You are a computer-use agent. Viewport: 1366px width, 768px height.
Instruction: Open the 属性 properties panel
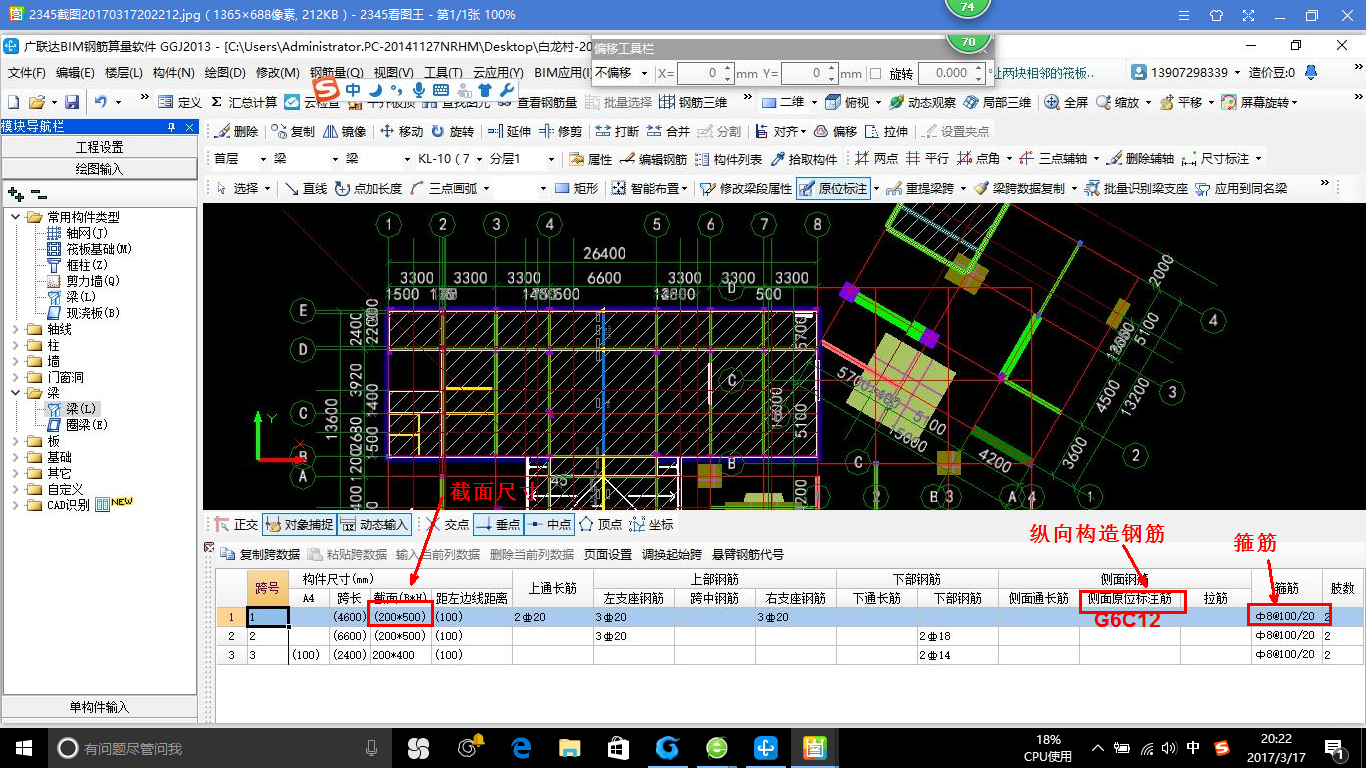pos(590,159)
